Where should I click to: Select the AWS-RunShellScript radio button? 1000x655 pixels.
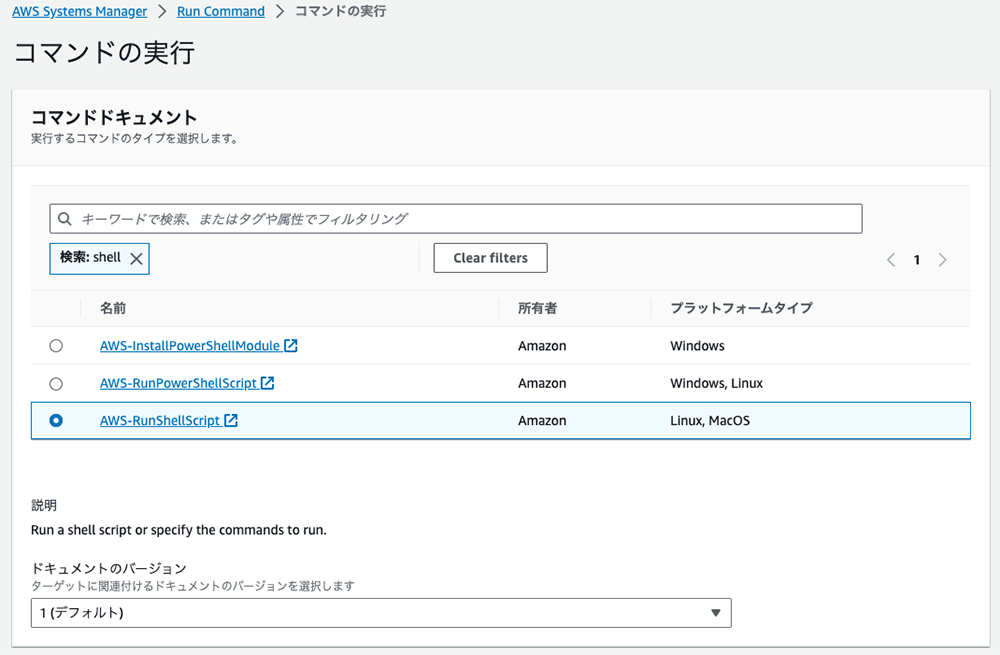(x=56, y=420)
